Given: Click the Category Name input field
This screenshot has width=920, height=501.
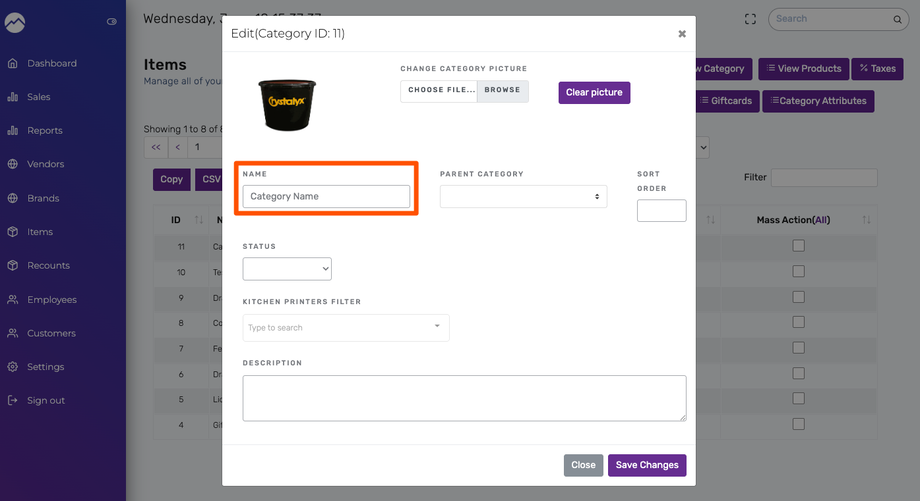Looking at the screenshot, I should tap(326, 197).
